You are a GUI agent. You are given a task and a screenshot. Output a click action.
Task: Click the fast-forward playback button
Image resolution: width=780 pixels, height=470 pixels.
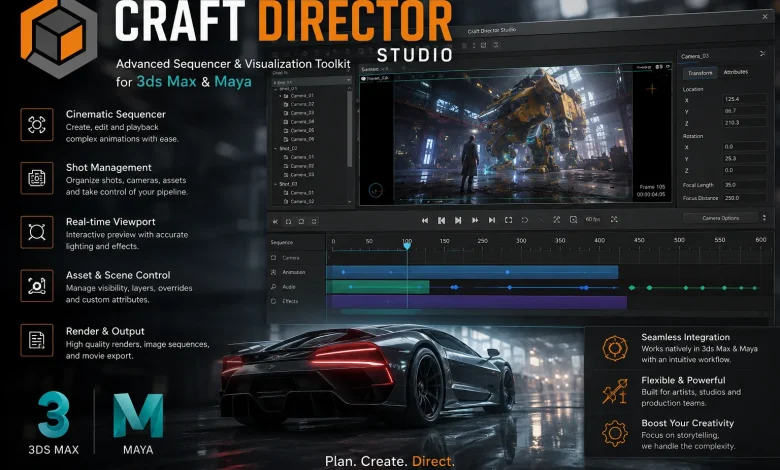coord(475,220)
